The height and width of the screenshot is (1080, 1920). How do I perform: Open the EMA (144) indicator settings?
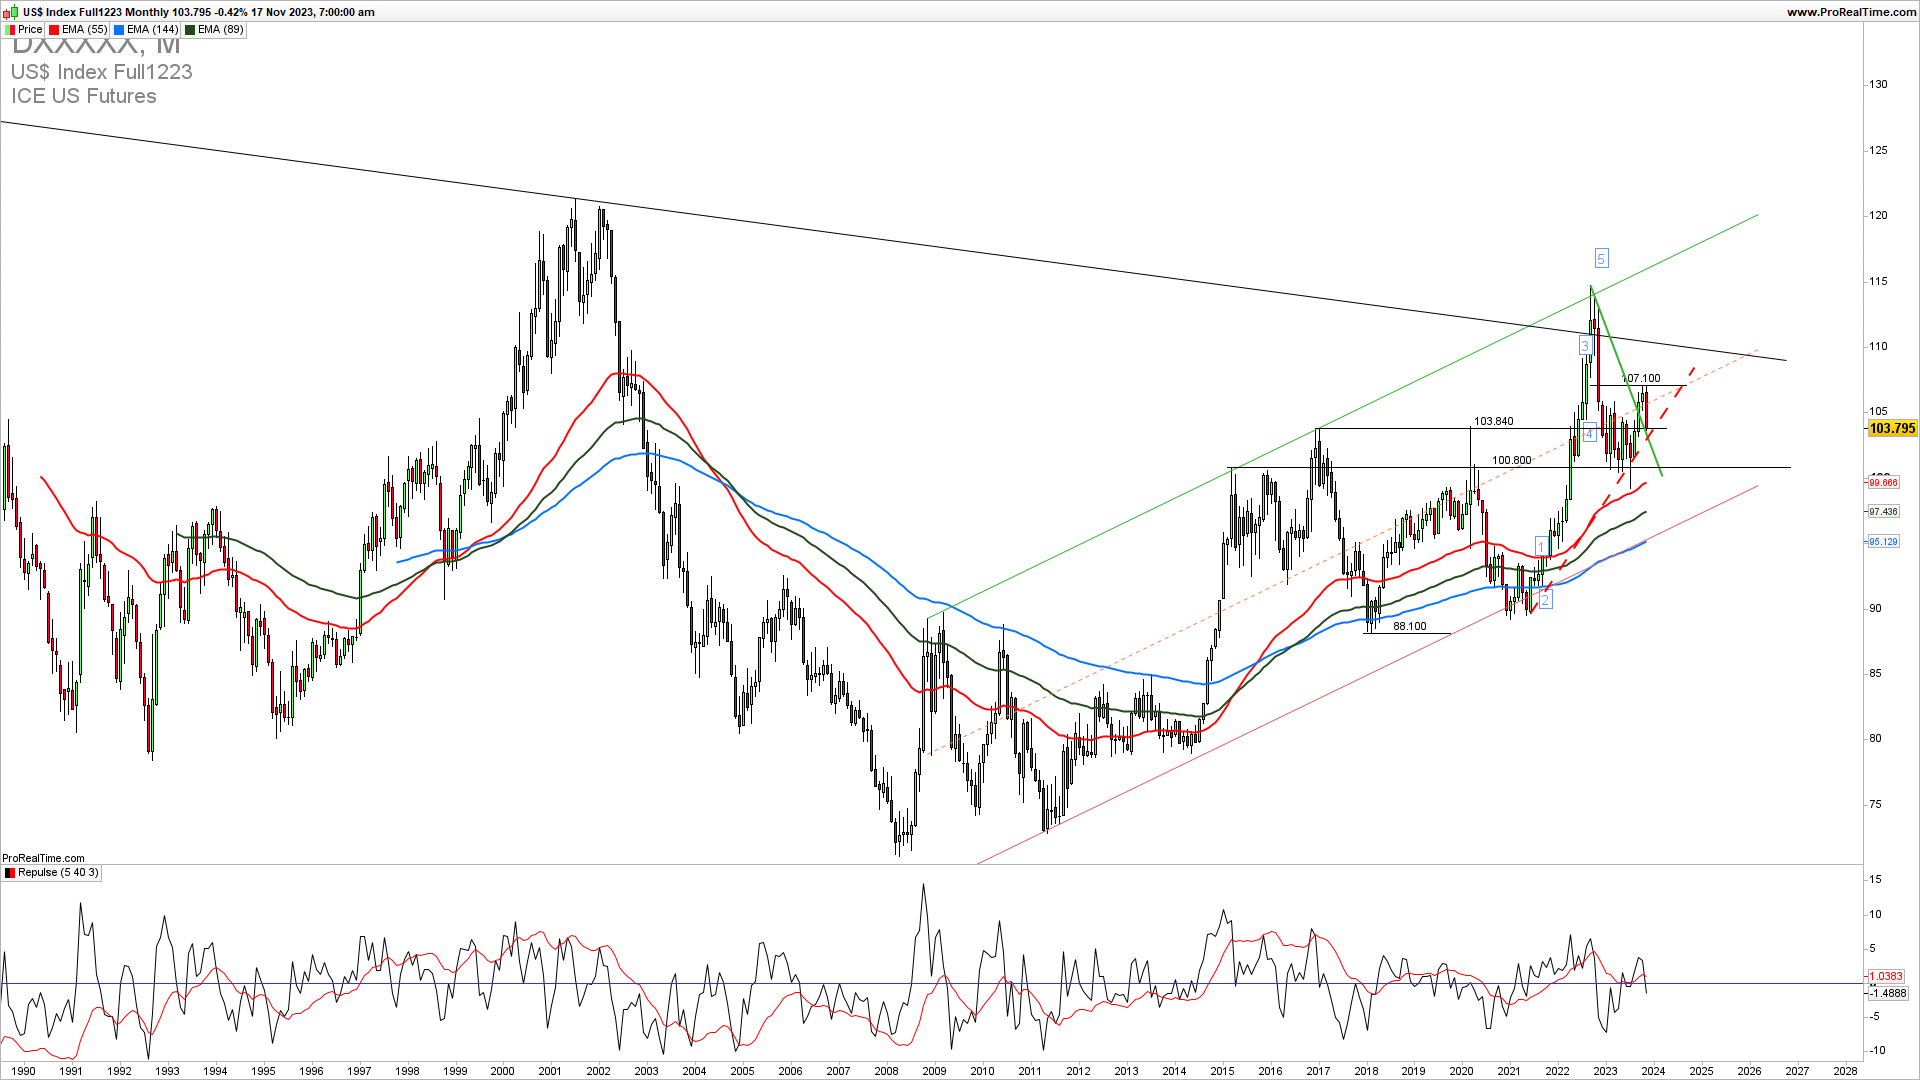click(x=146, y=30)
